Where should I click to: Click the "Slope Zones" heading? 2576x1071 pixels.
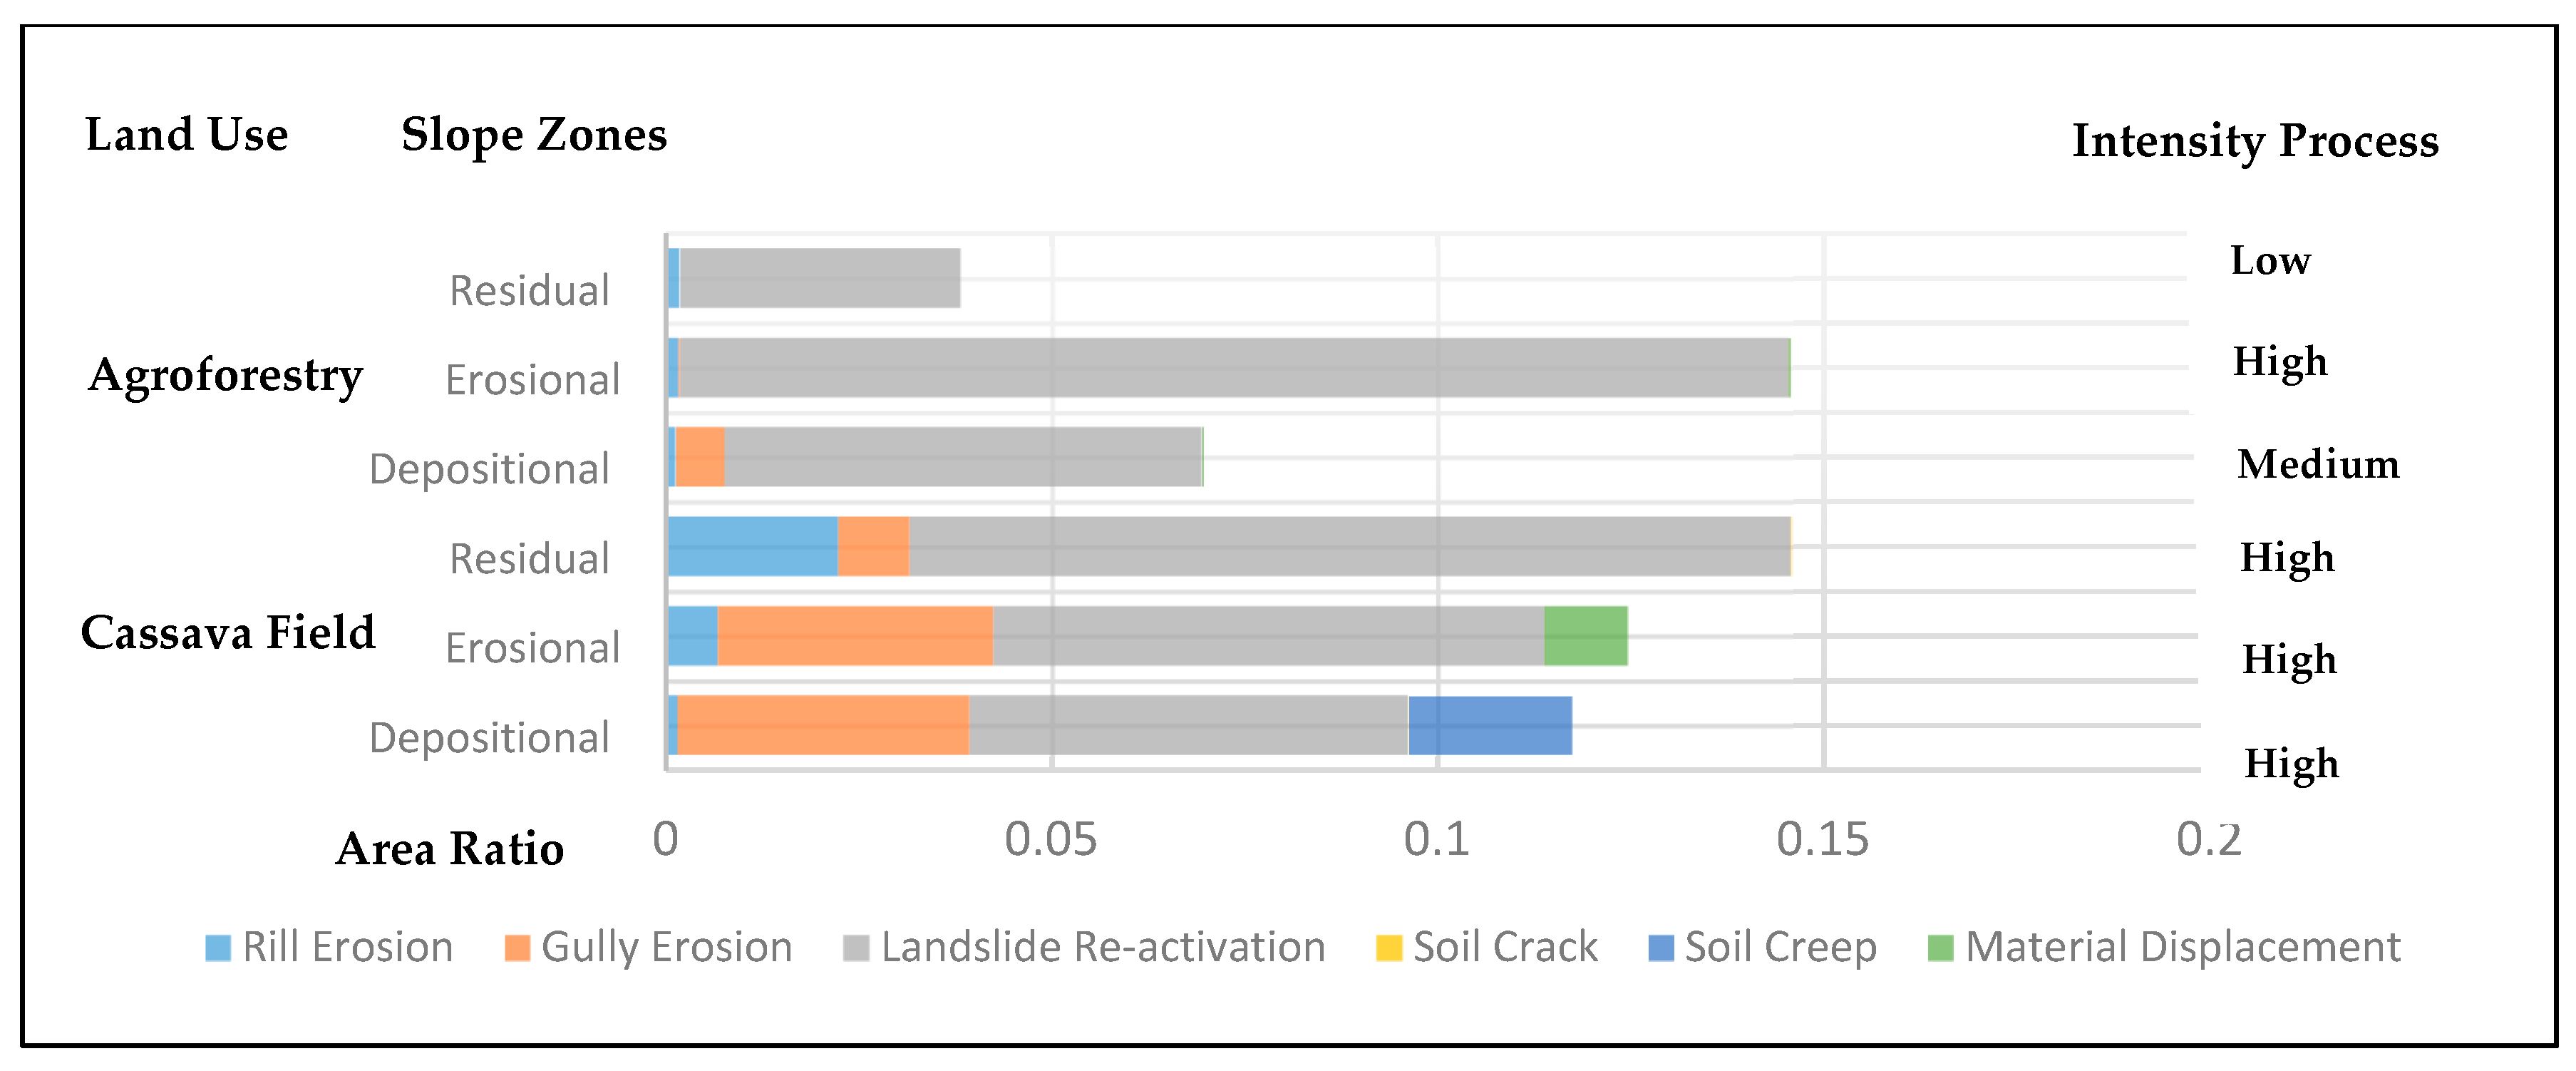point(534,135)
